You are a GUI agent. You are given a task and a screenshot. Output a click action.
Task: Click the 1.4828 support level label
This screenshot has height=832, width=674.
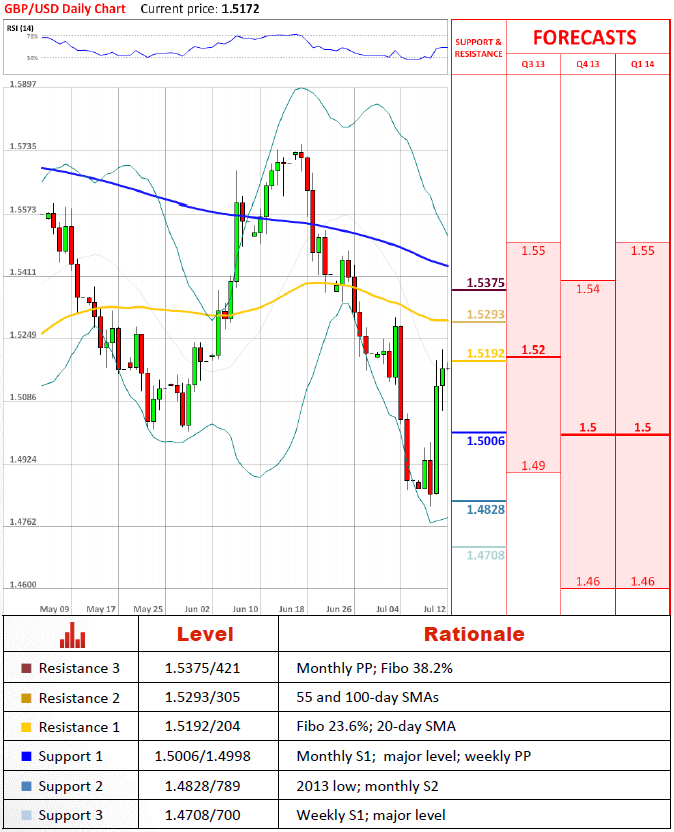[485, 510]
